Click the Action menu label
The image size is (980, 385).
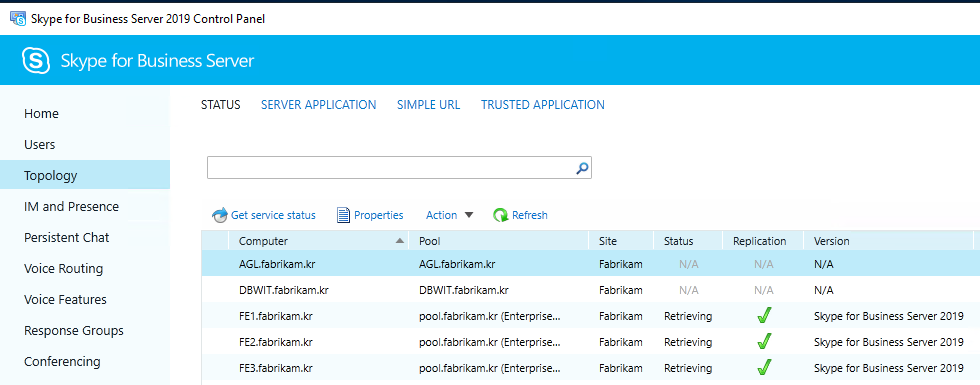[441, 215]
